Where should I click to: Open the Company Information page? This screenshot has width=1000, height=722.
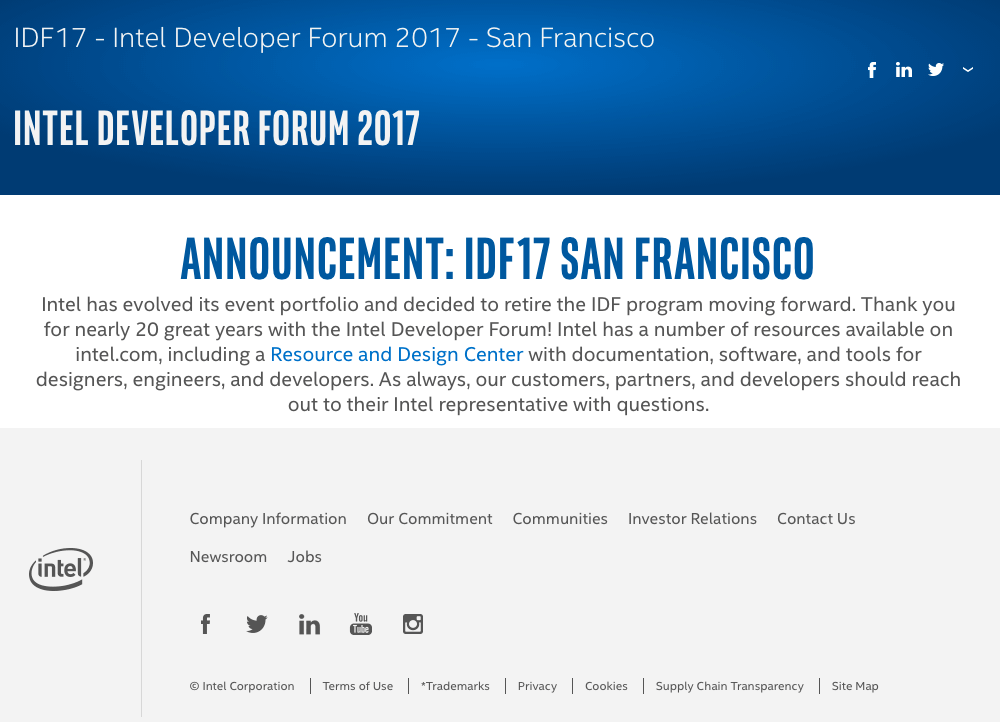click(x=268, y=519)
